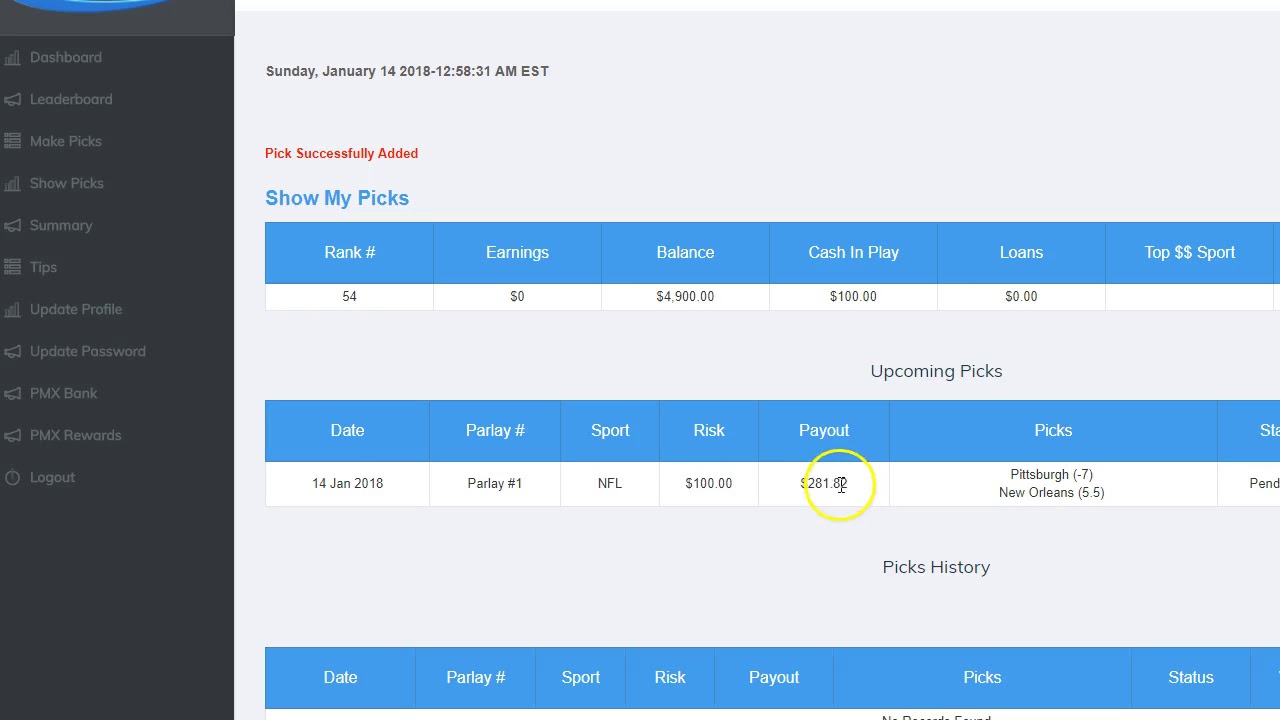Viewport: 1280px width, 720px height.
Task: Click the $100.00 risk value
Action: coord(709,484)
